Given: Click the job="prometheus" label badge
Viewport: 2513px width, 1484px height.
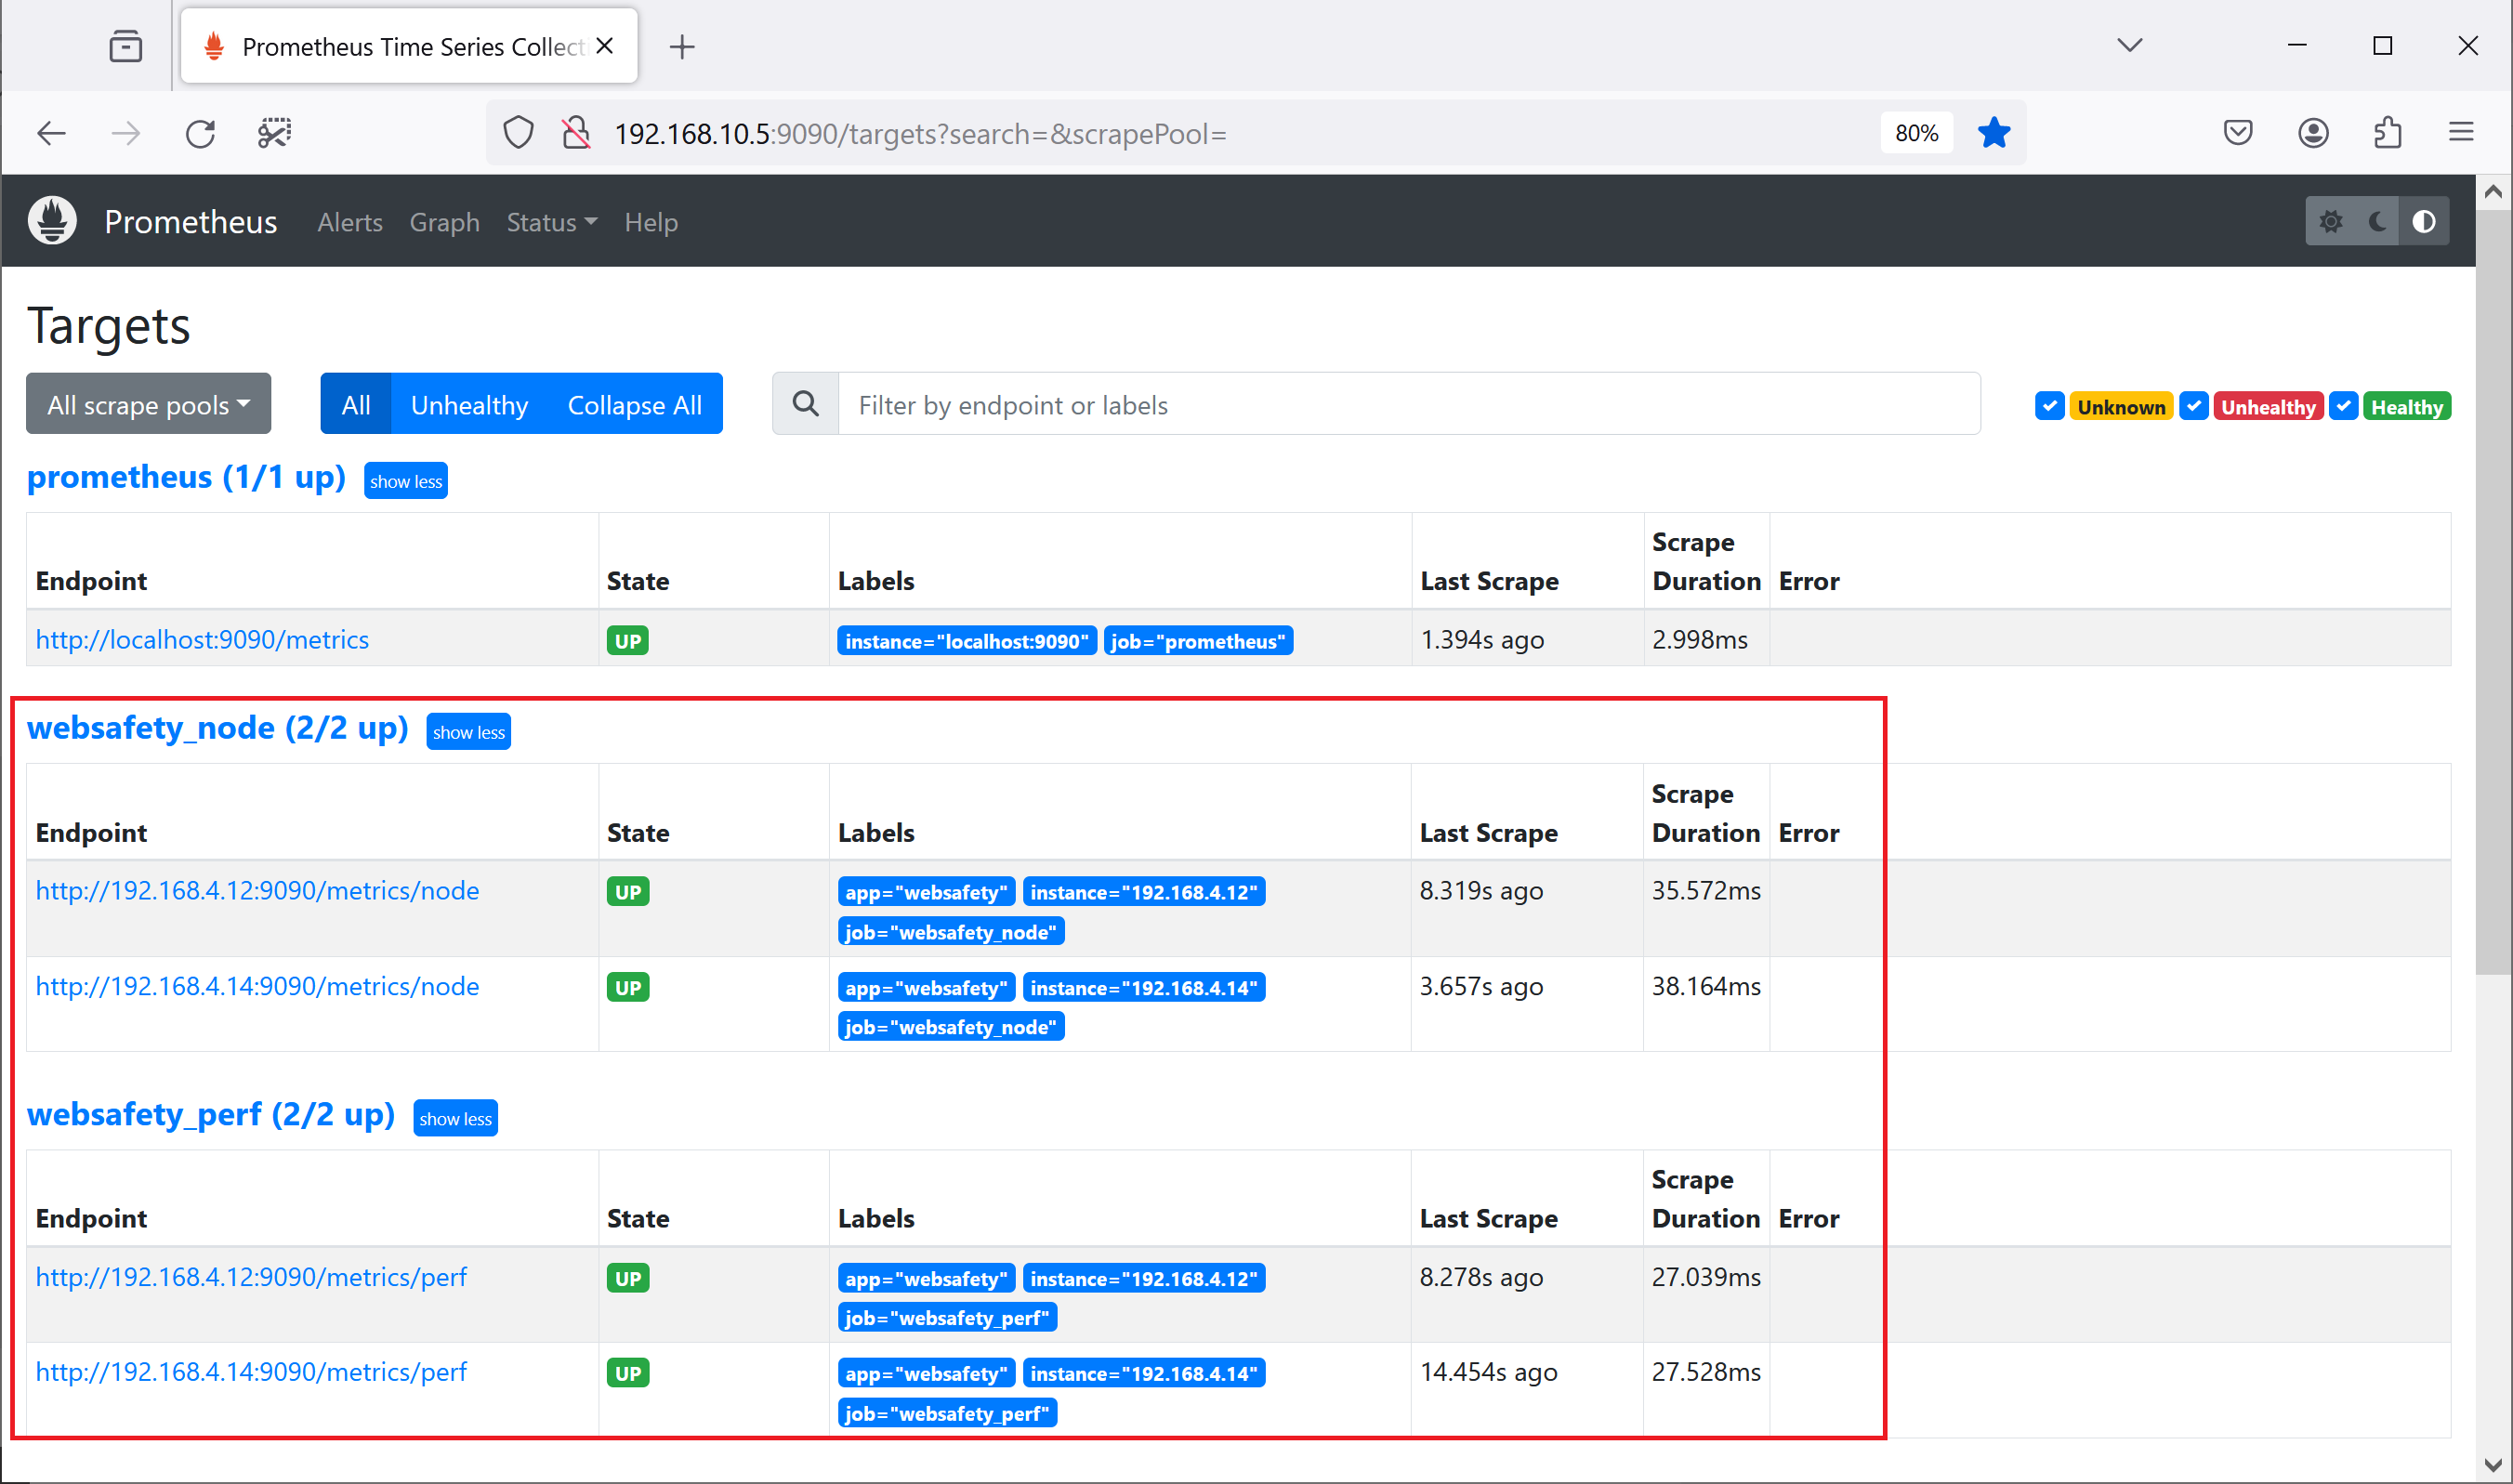Looking at the screenshot, I should click(1198, 641).
